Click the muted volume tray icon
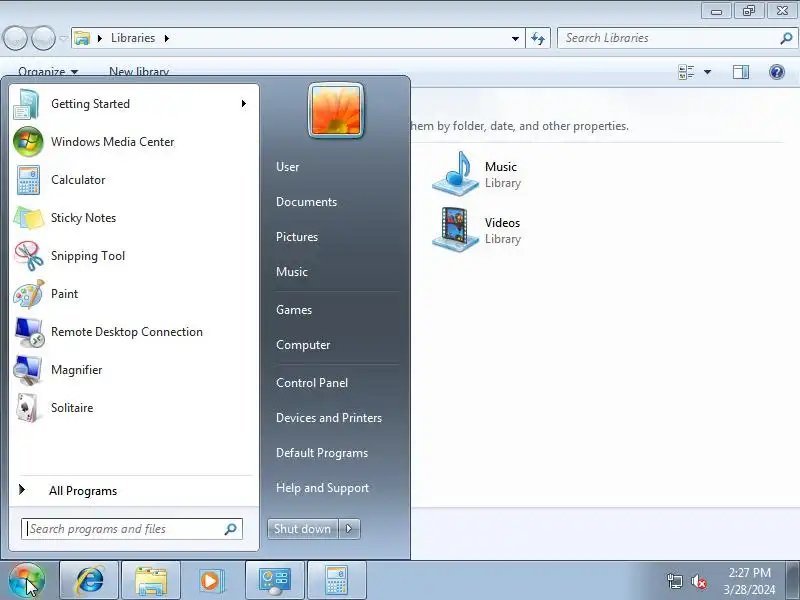Image resolution: width=800 pixels, height=600 pixels. tap(698, 581)
